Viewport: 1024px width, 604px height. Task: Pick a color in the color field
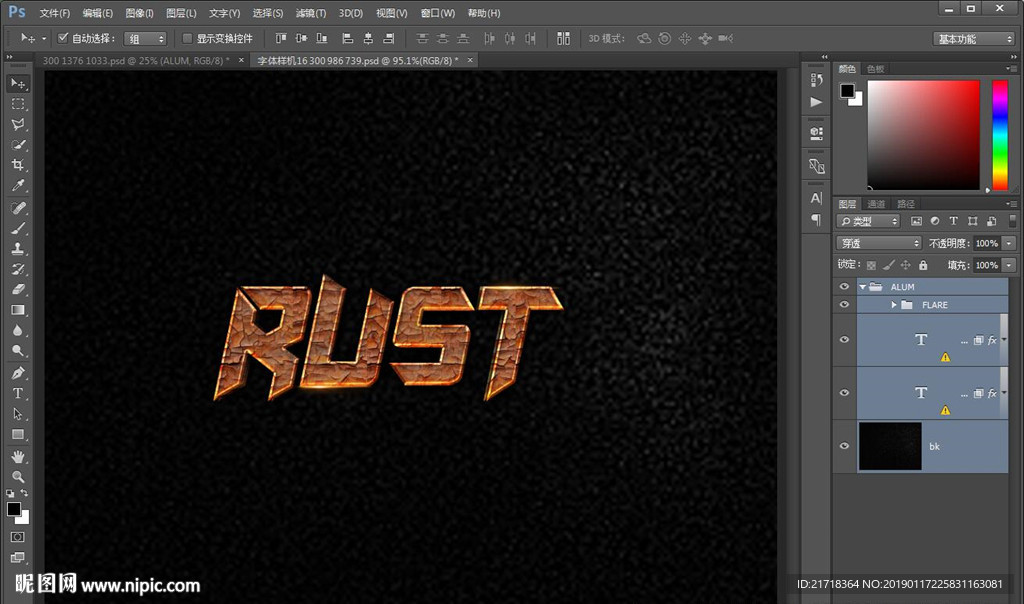point(923,135)
